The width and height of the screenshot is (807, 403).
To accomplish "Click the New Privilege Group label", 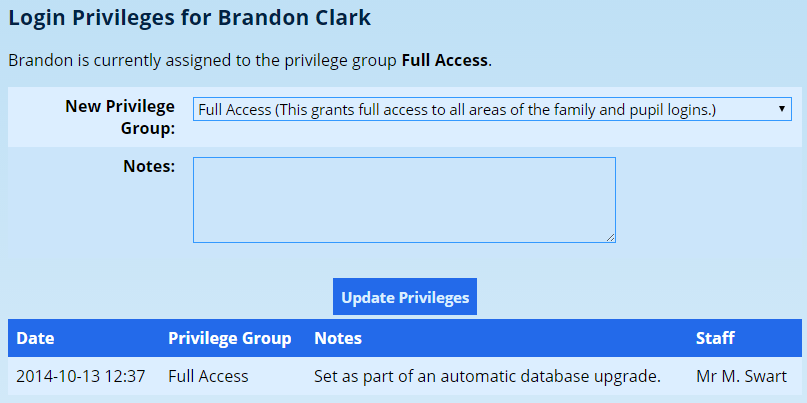I will pos(120,117).
